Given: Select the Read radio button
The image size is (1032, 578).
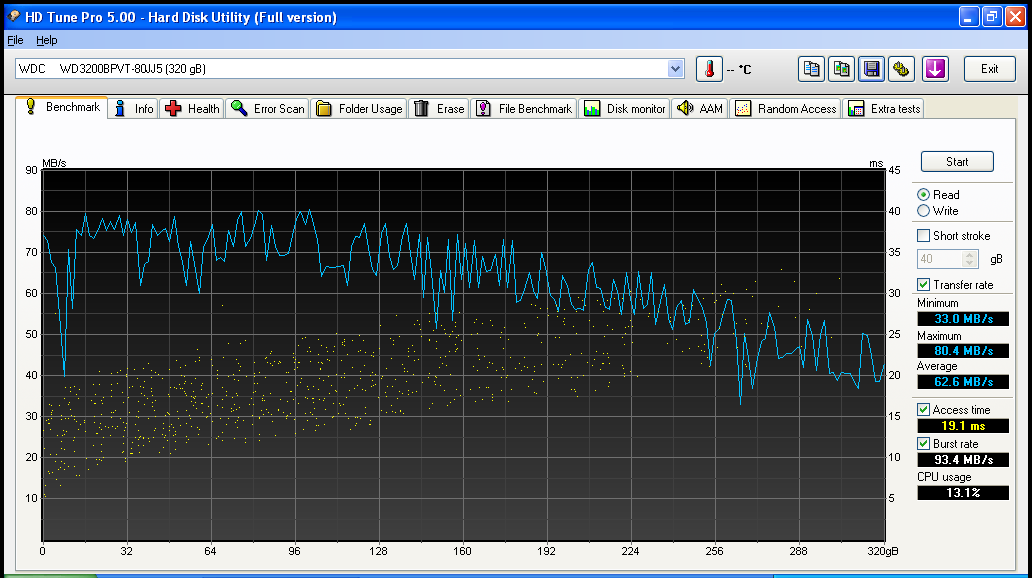Looking at the screenshot, I should point(923,195).
